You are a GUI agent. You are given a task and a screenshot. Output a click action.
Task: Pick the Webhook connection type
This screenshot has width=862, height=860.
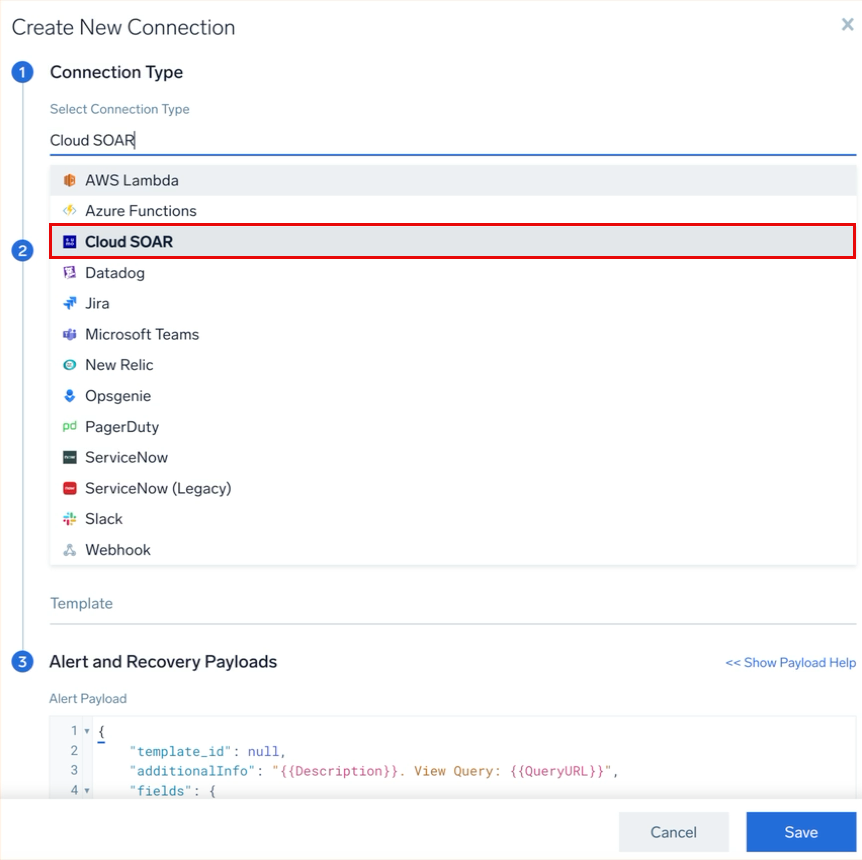click(118, 550)
